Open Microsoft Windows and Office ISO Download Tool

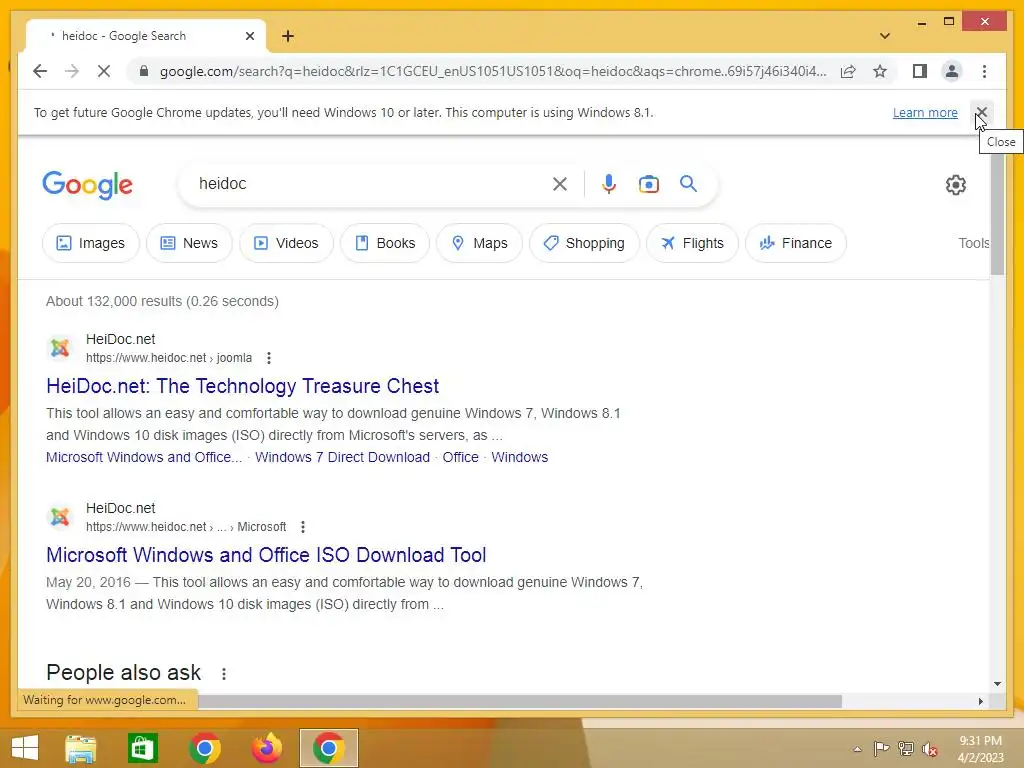(x=266, y=555)
